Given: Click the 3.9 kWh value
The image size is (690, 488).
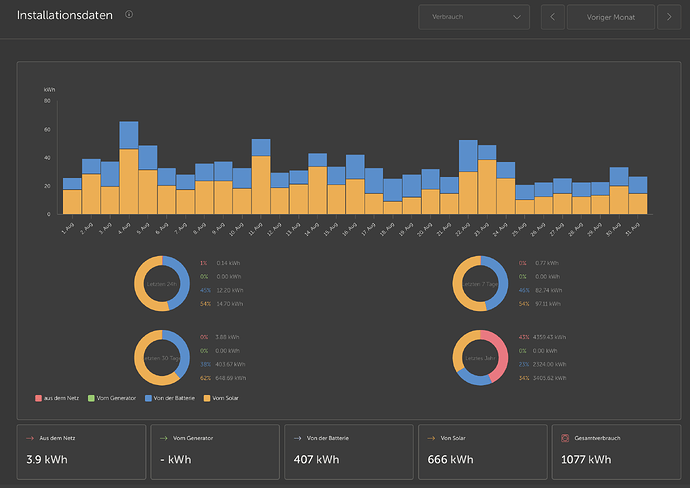Looking at the screenshot, I should [47, 460].
